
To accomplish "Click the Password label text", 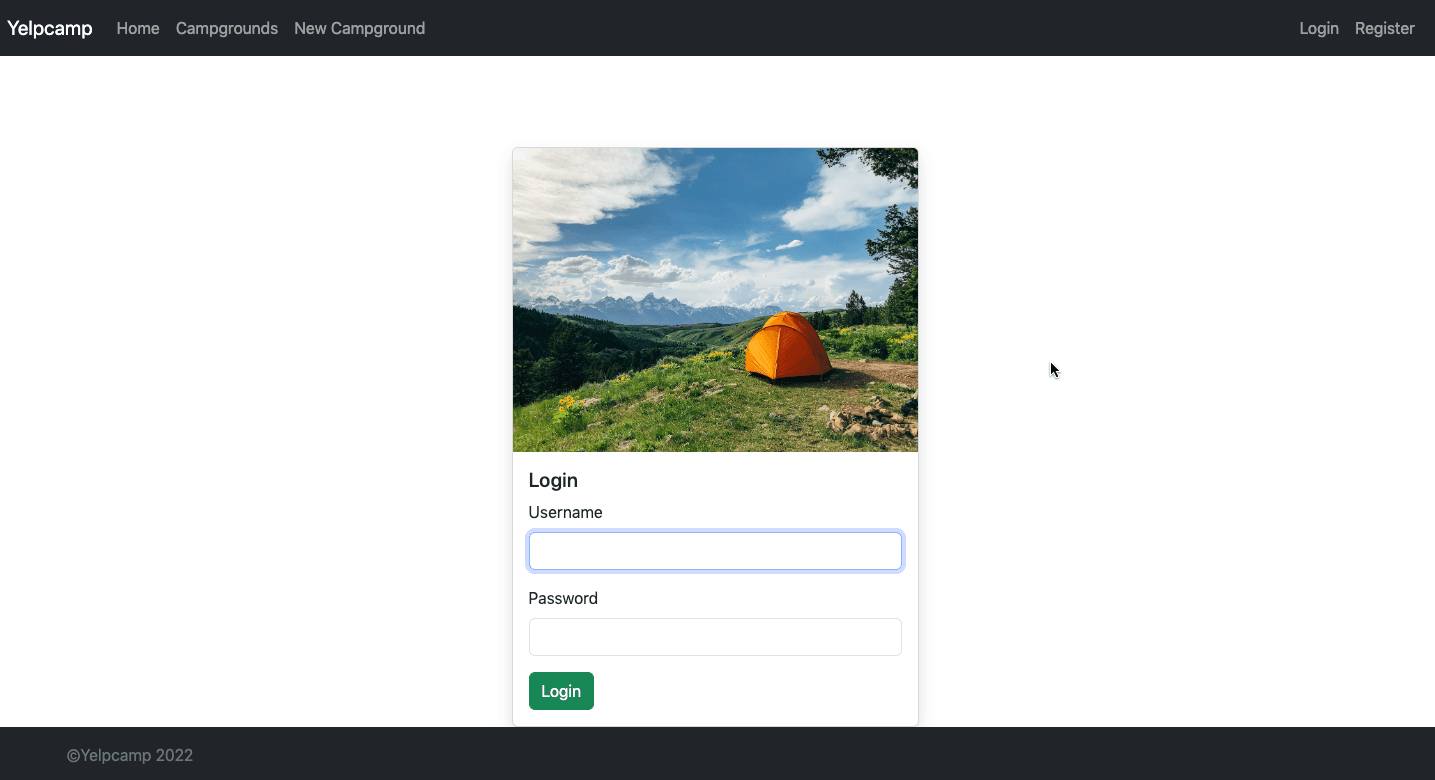I will tap(563, 598).
